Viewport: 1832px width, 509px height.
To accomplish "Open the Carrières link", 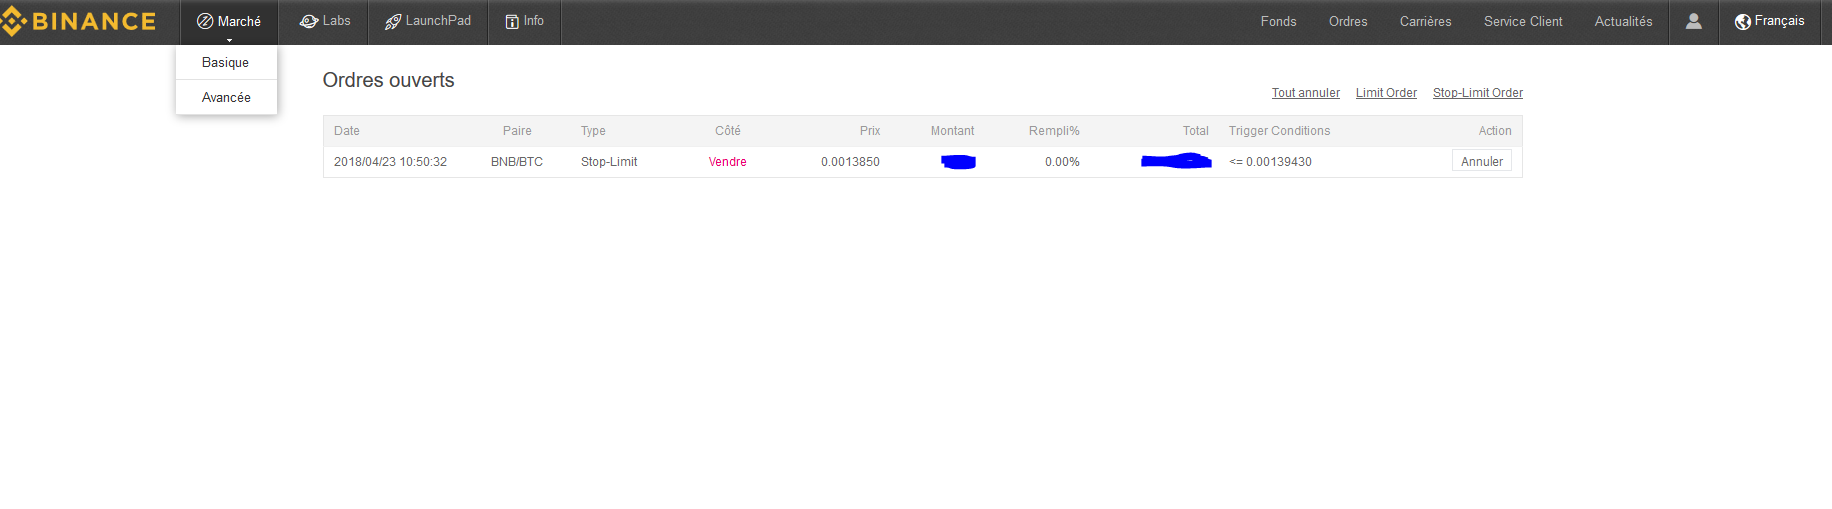I will click(1425, 21).
